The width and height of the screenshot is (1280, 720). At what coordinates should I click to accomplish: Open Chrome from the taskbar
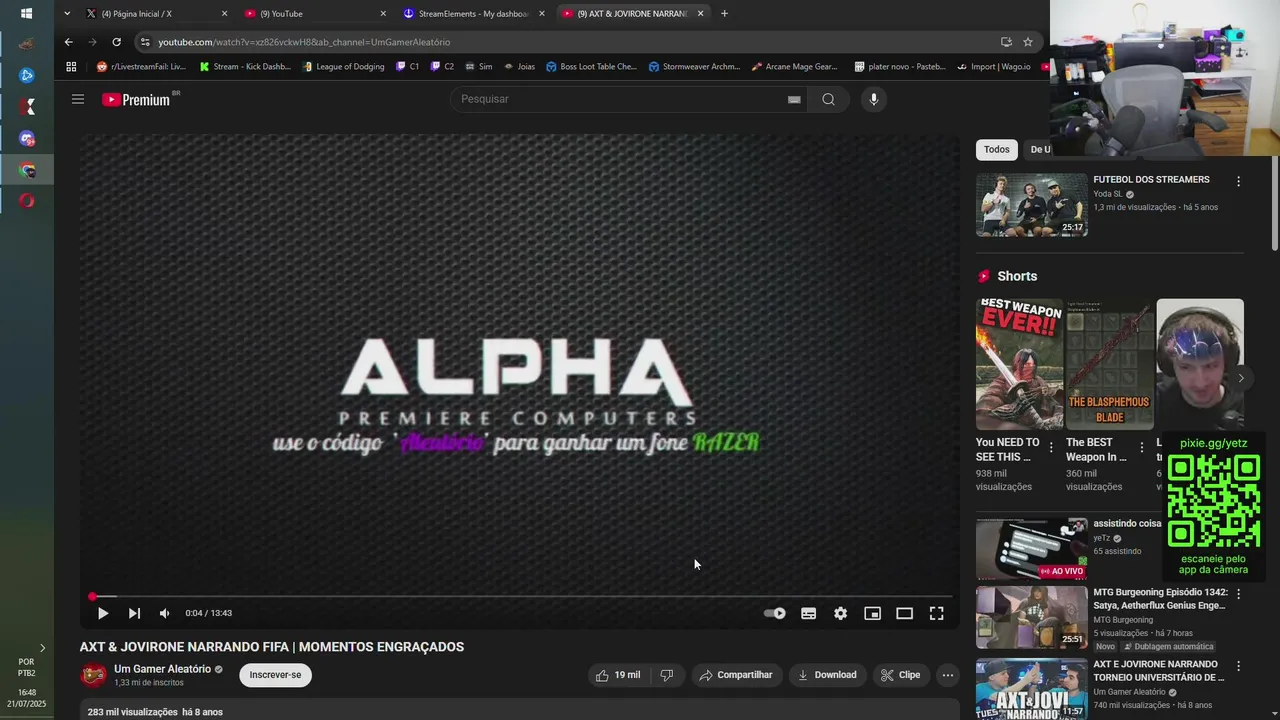27,171
